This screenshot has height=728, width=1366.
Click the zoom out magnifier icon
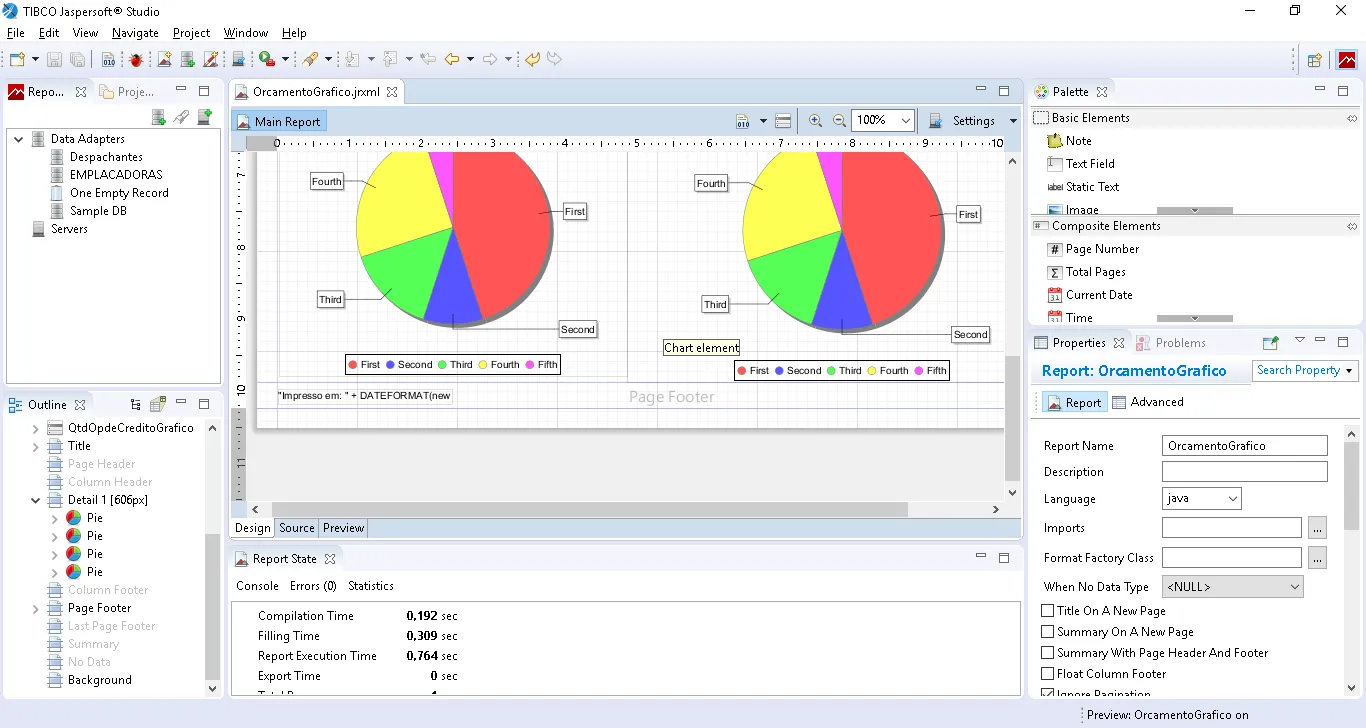pyautogui.click(x=839, y=121)
